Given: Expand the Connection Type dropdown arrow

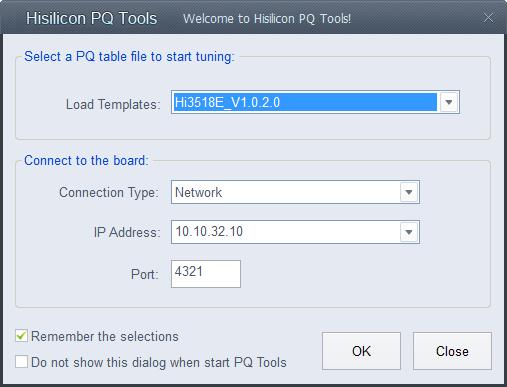Looking at the screenshot, I should tap(409, 192).
